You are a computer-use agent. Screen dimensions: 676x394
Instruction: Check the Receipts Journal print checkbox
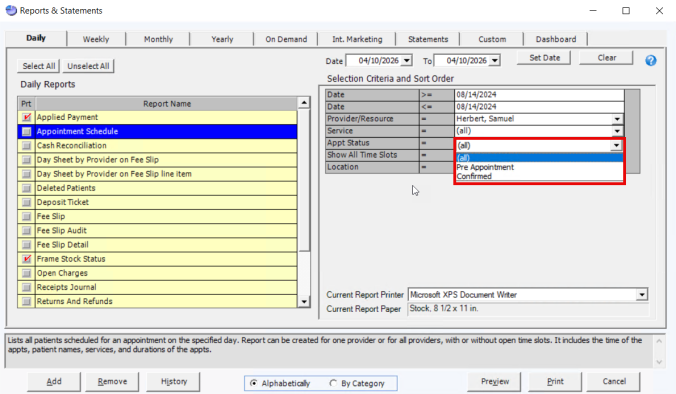point(27,288)
